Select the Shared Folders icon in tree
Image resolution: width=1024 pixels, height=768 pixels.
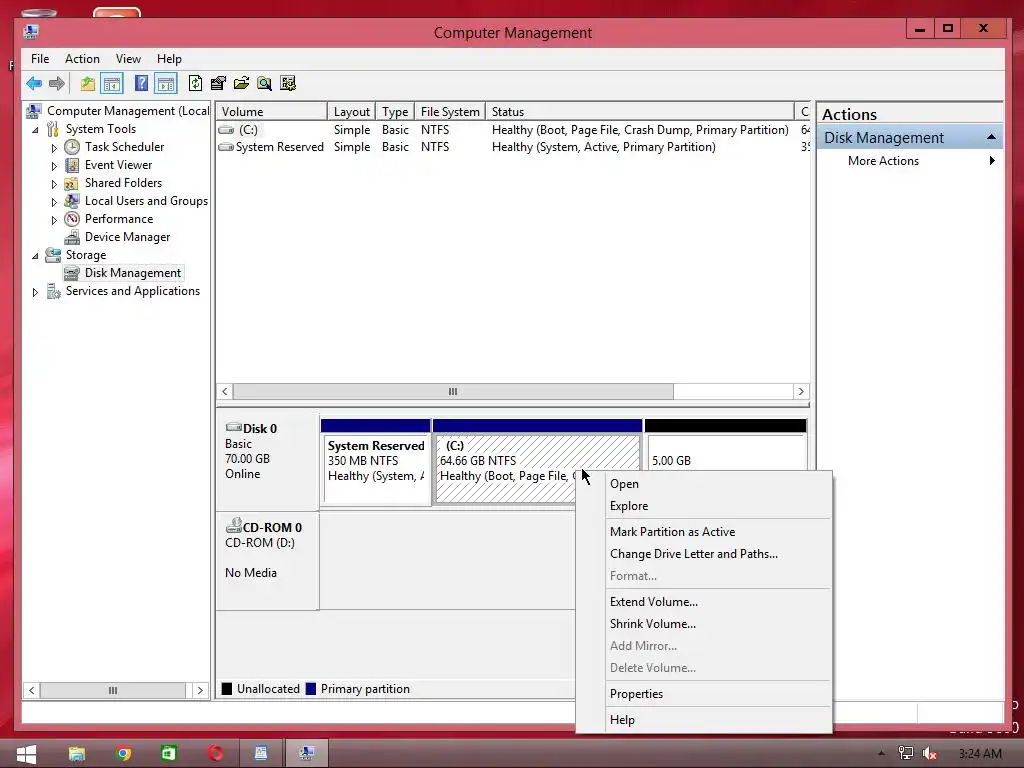click(x=72, y=183)
